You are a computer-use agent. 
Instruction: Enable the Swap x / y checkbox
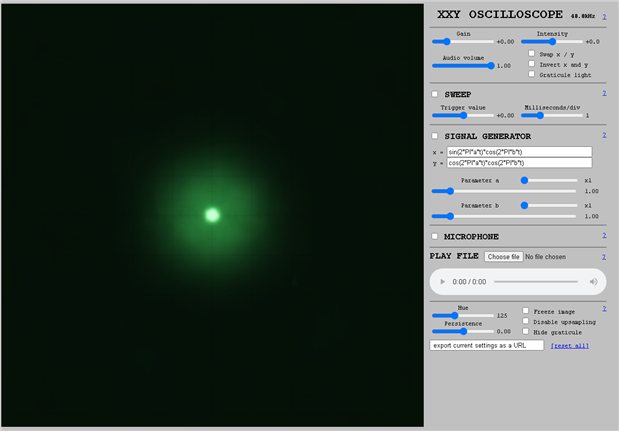pyautogui.click(x=531, y=53)
